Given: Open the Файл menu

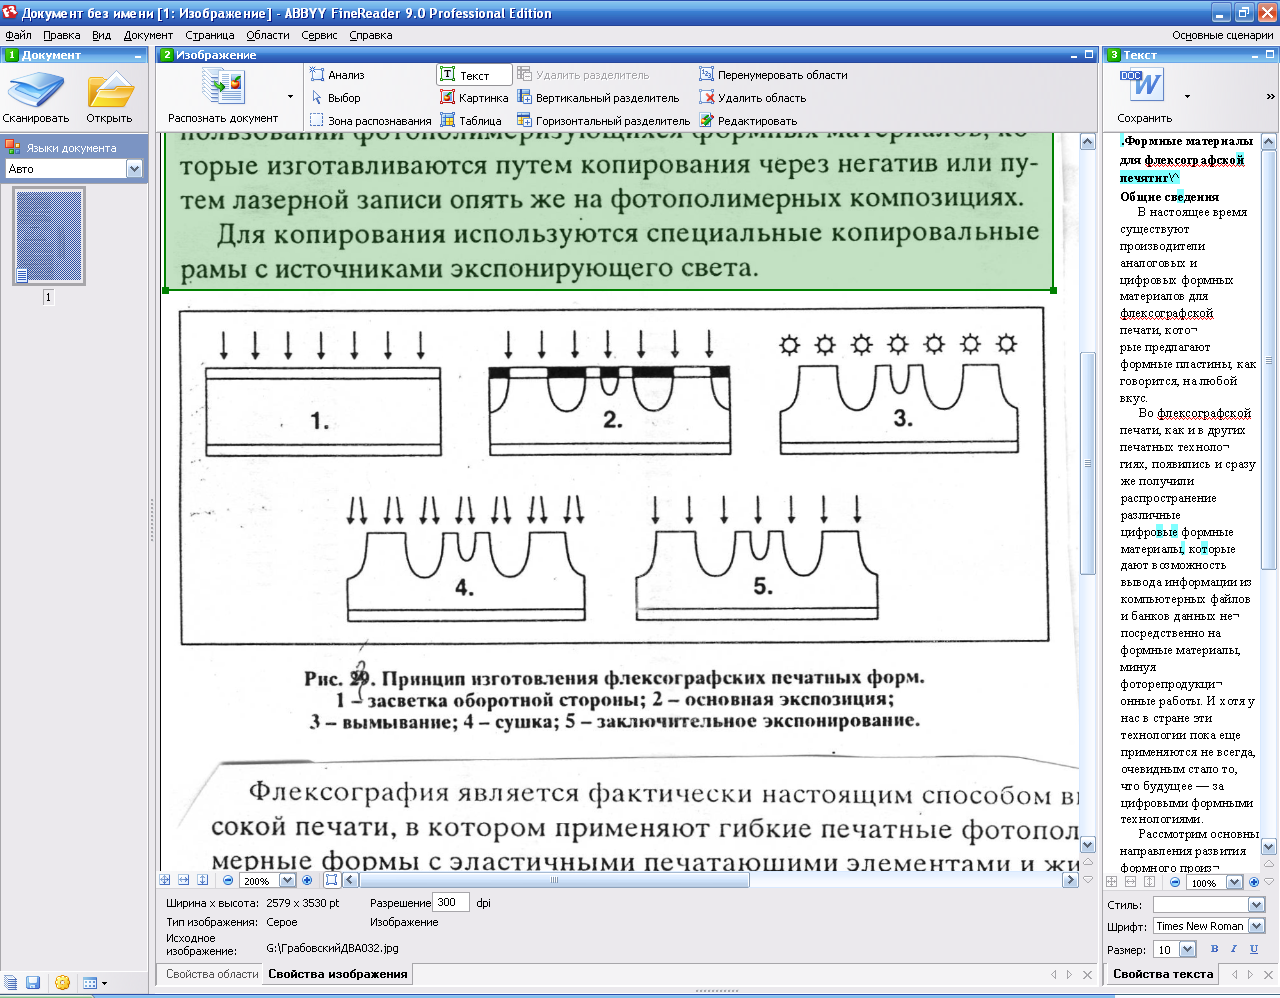Looking at the screenshot, I should tap(18, 35).
